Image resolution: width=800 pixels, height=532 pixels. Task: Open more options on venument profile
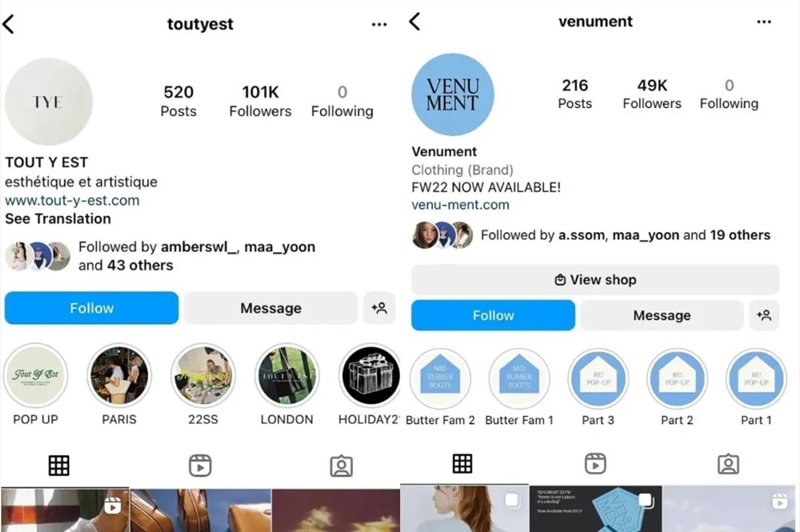(764, 22)
